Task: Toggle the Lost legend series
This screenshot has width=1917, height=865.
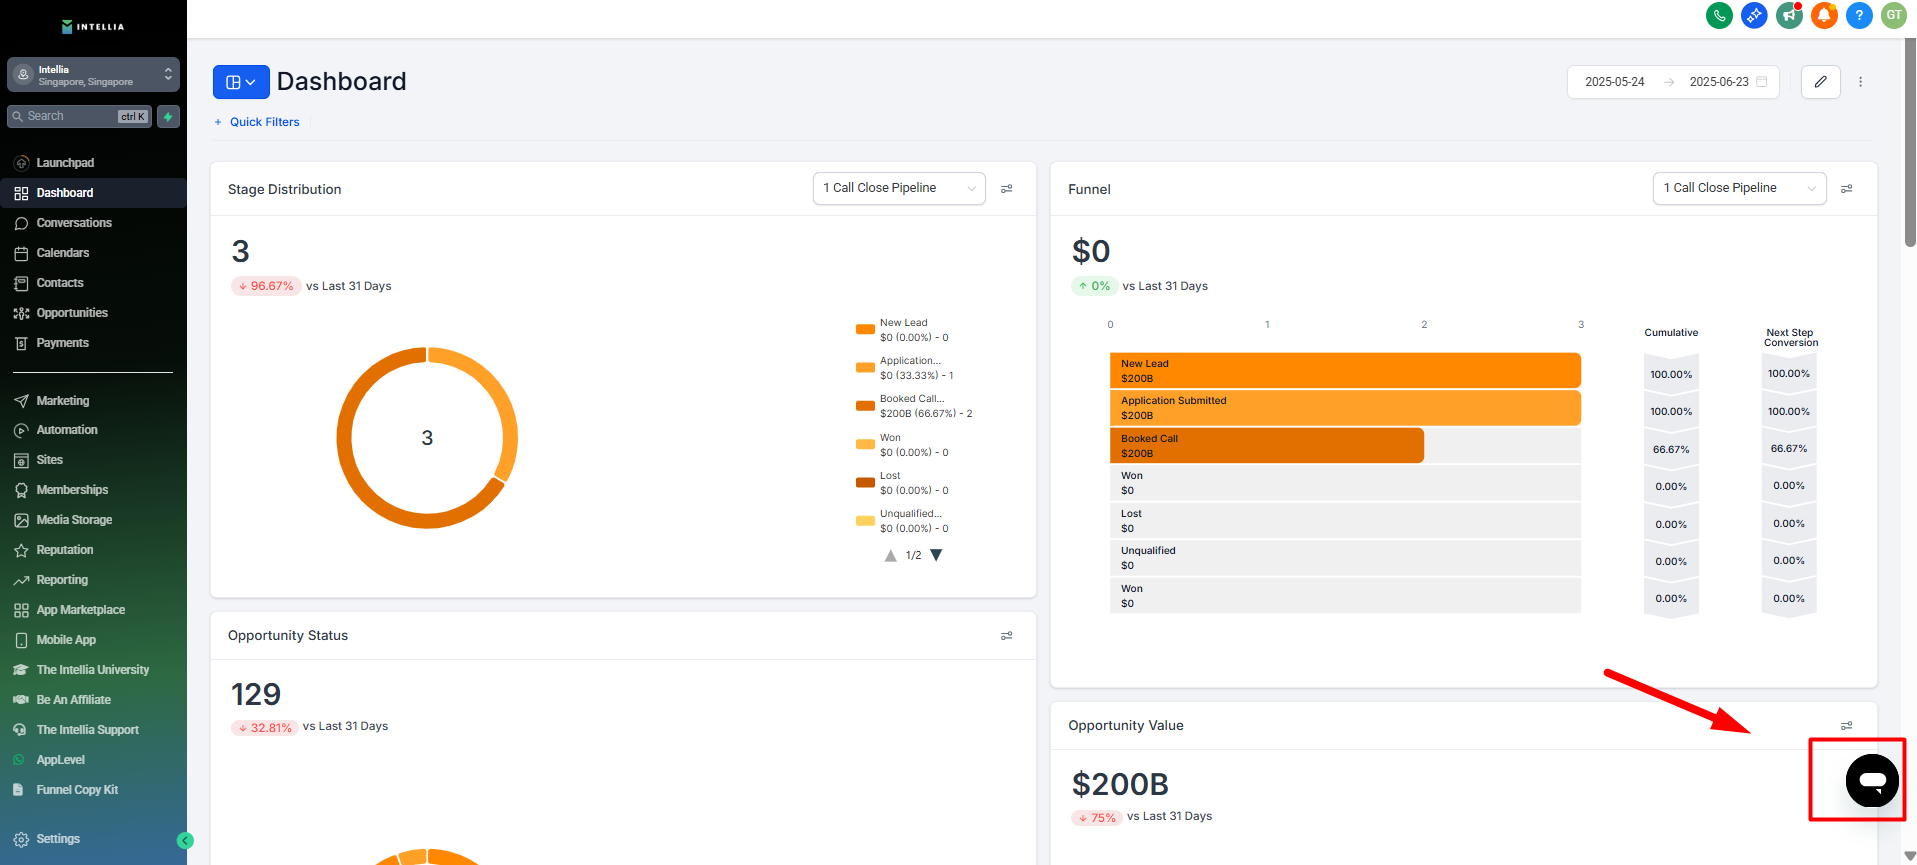Action: click(x=890, y=482)
